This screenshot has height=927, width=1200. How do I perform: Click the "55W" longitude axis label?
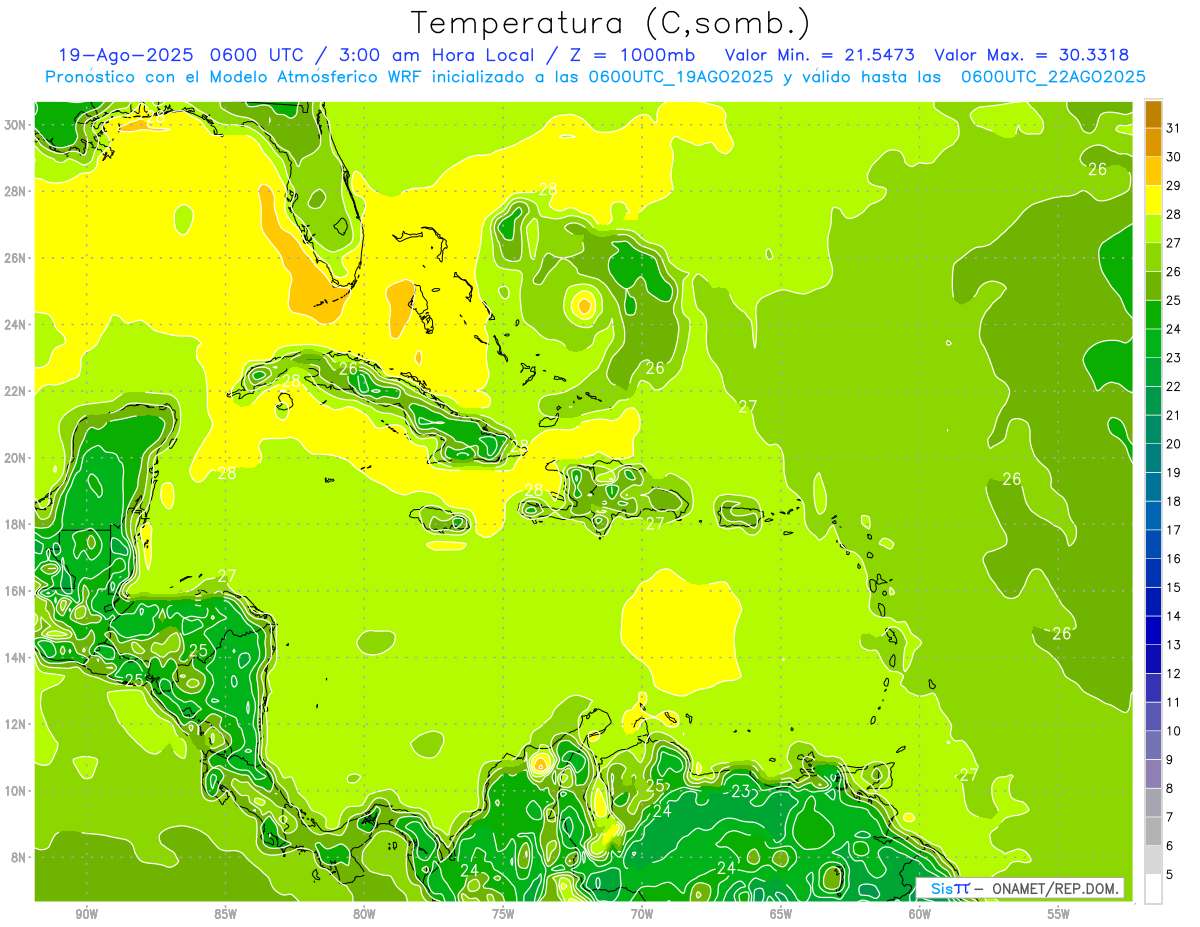point(1058,914)
